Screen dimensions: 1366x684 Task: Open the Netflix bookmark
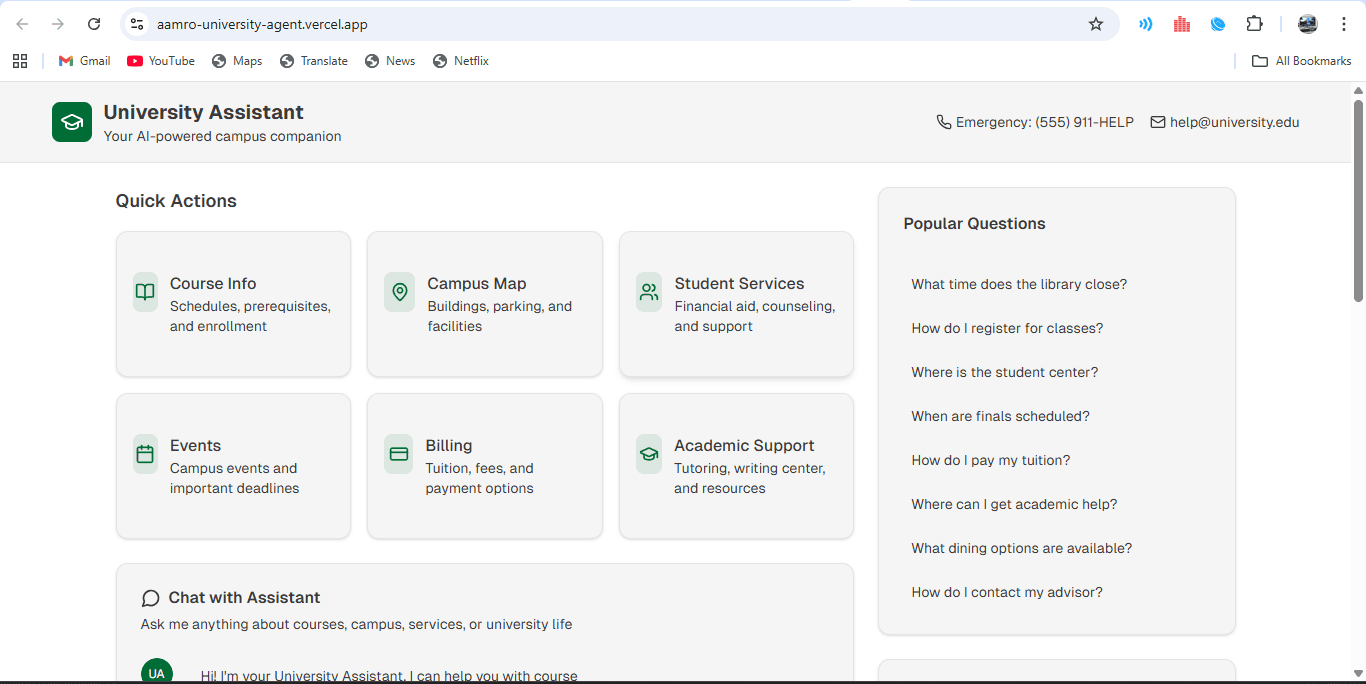pyautogui.click(x=461, y=61)
